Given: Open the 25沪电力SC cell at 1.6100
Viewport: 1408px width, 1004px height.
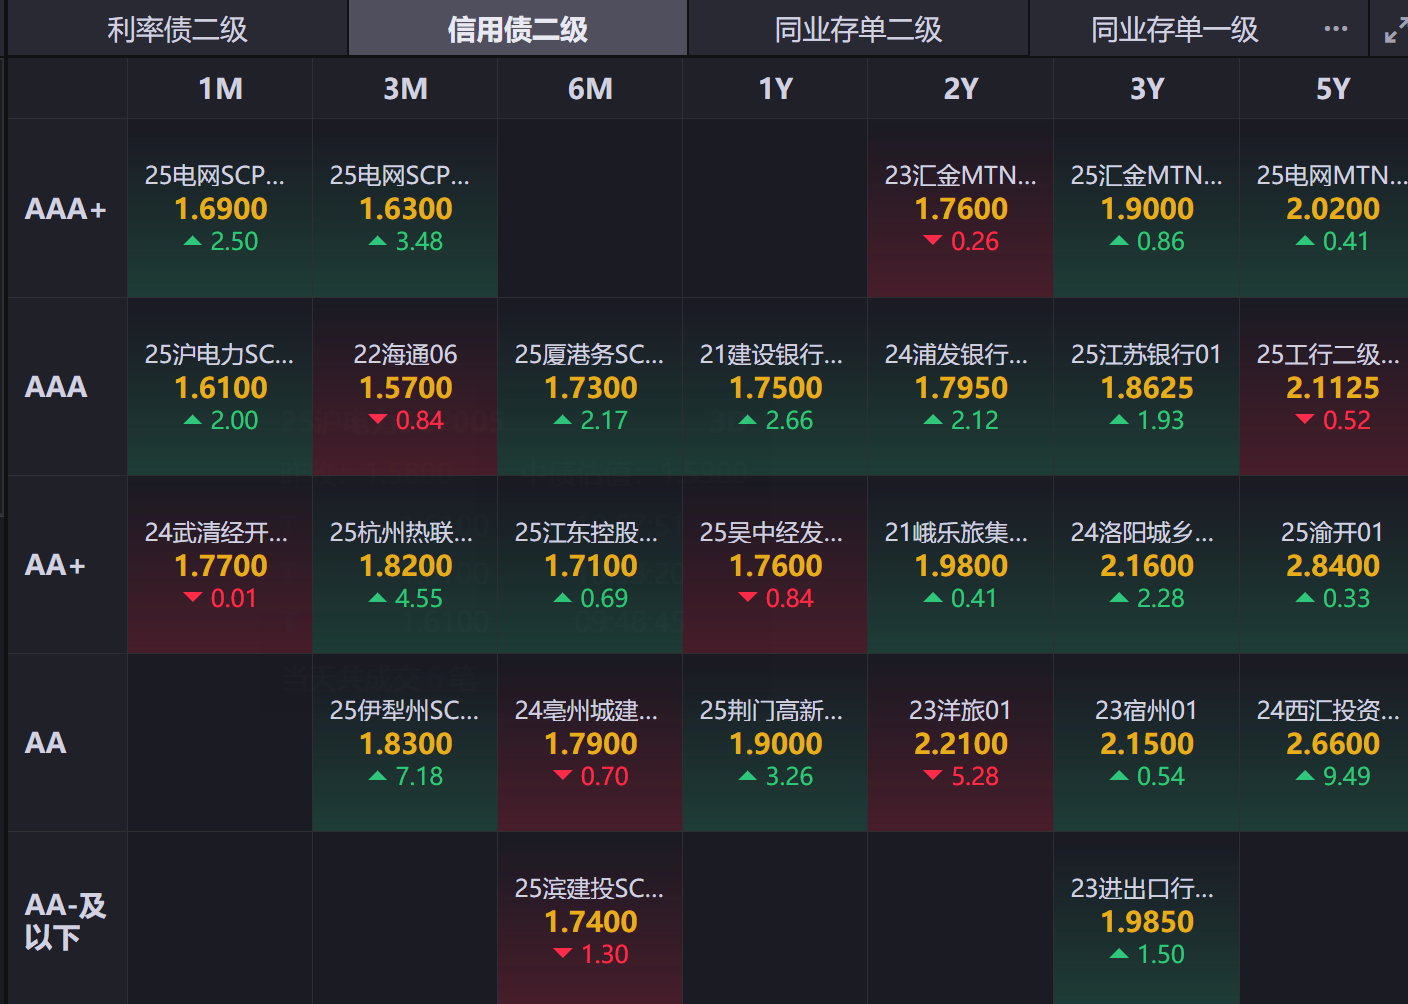Looking at the screenshot, I should pyautogui.click(x=220, y=387).
